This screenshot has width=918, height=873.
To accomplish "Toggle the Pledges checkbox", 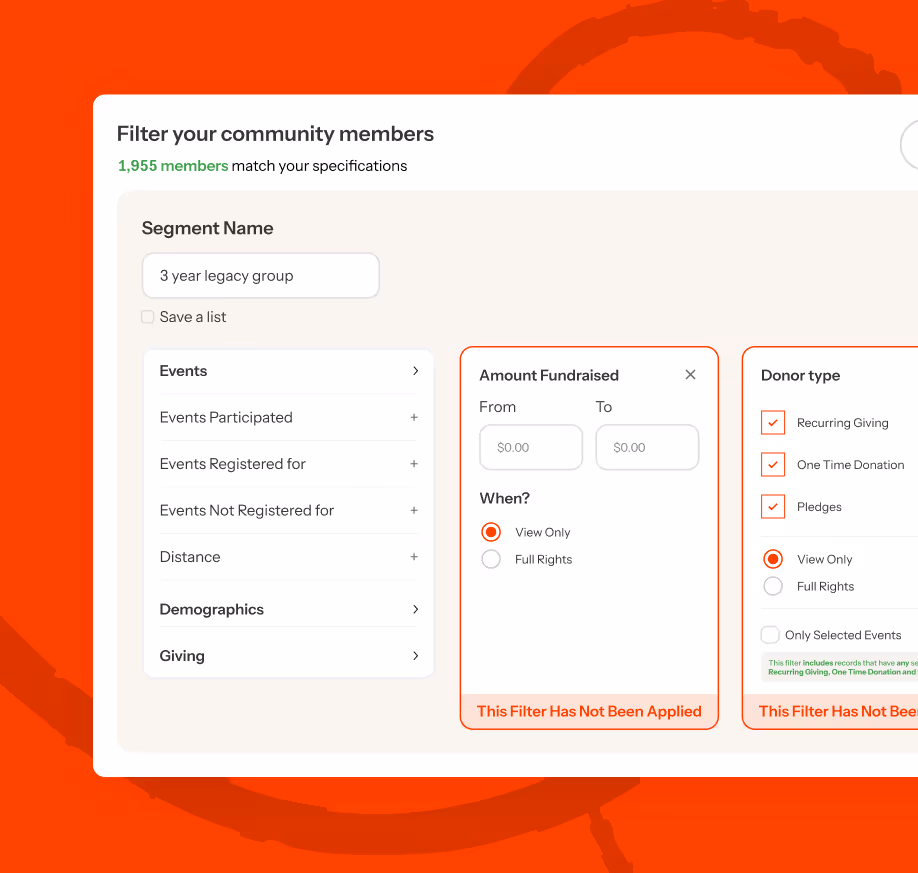I will (773, 506).
